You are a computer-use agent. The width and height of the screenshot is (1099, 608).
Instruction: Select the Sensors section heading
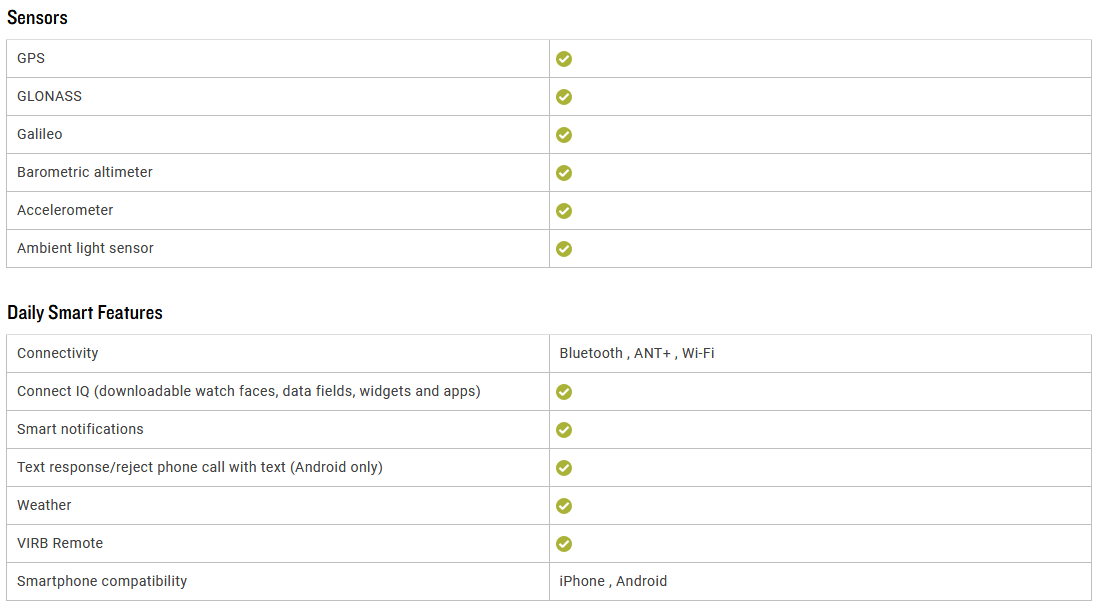click(37, 18)
